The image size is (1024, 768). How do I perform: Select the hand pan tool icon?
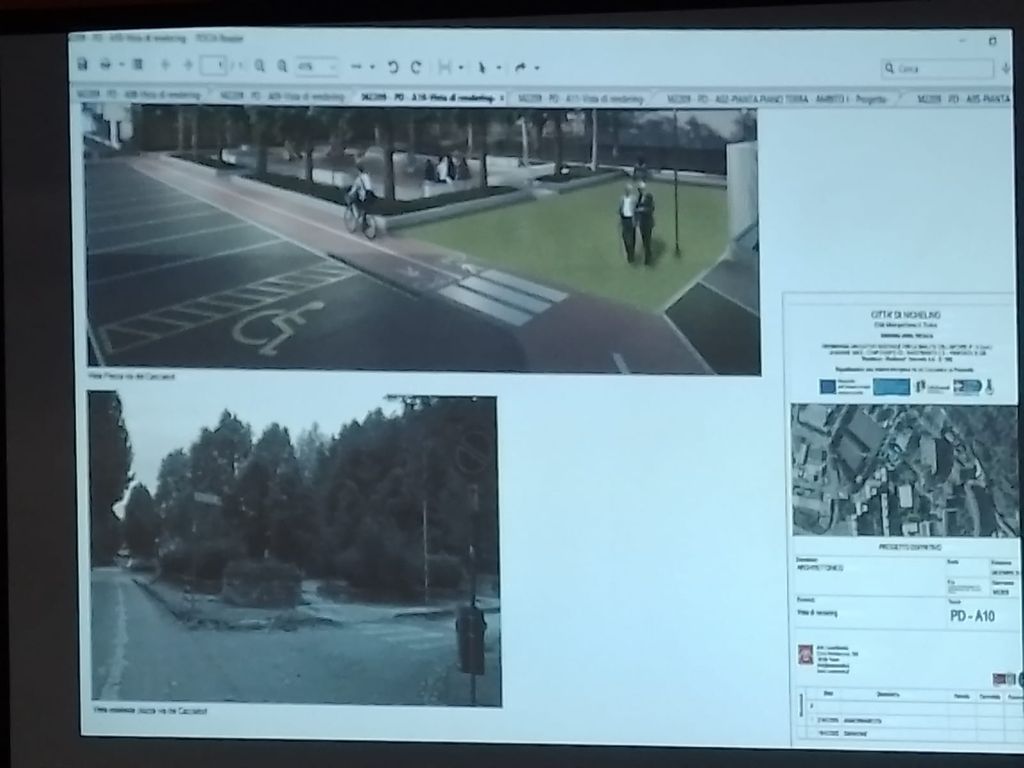tap(483, 67)
